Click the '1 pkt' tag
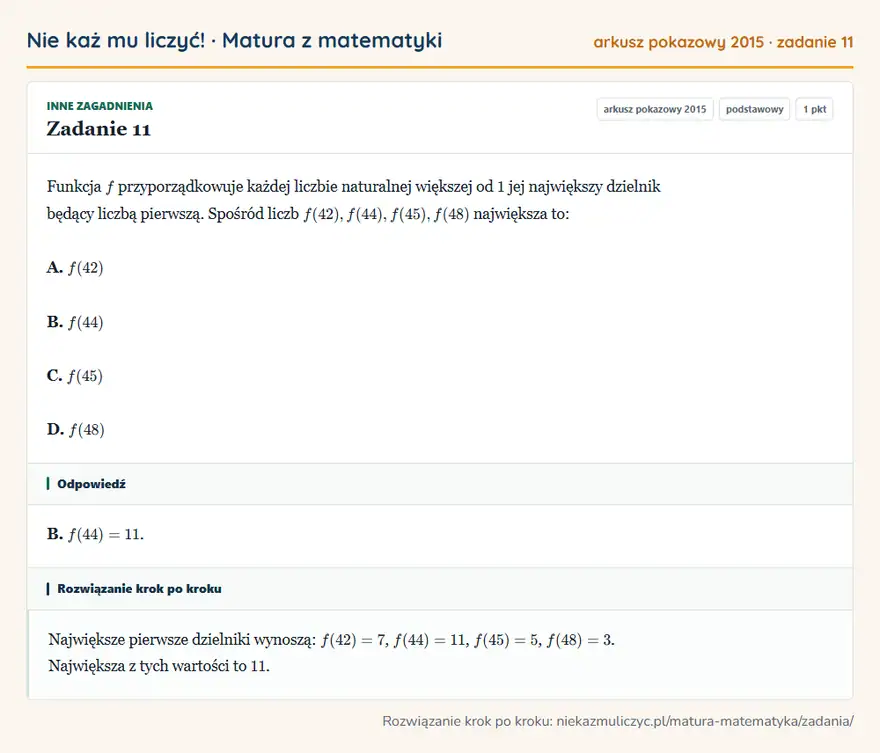 pos(814,109)
